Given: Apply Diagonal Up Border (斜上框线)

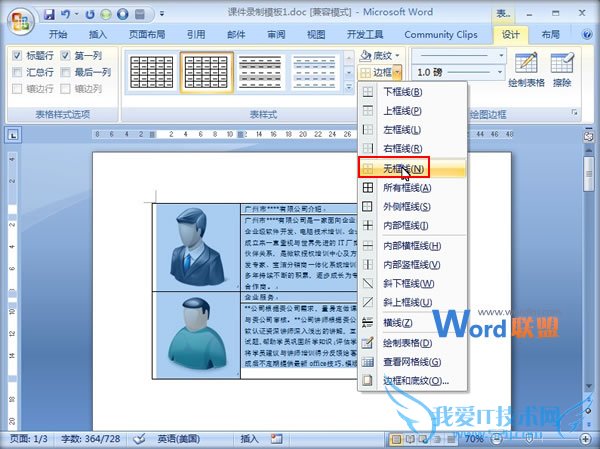Looking at the screenshot, I should 412,302.
